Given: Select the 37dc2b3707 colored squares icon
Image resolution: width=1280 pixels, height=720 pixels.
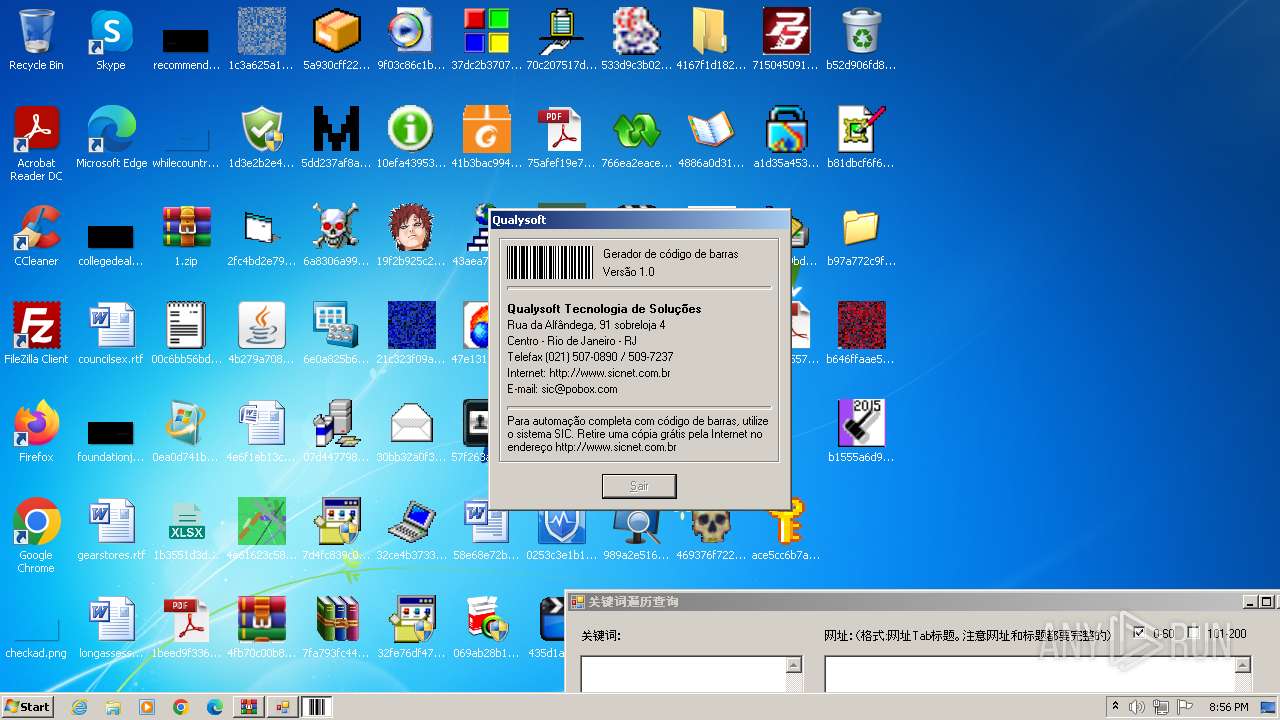Looking at the screenshot, I should click(486, 40).
